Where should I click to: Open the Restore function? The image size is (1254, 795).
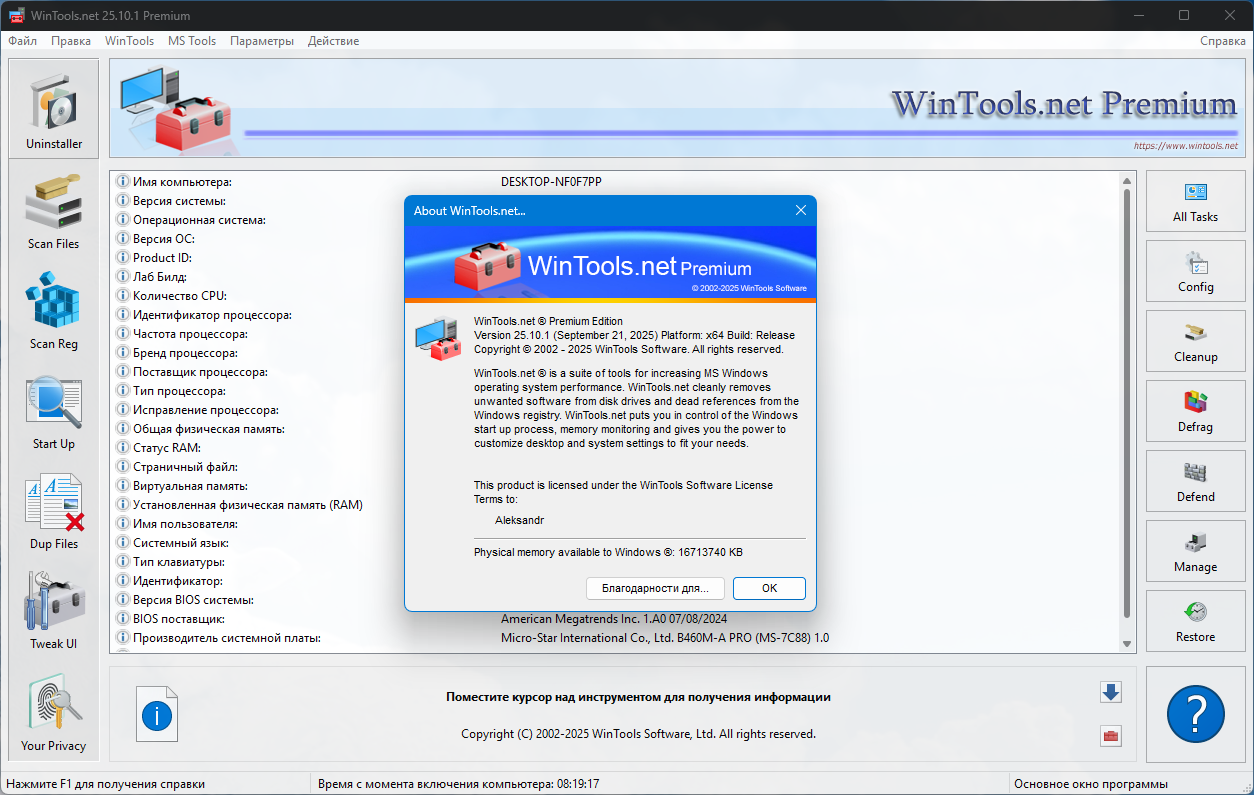pos(1195,622)
